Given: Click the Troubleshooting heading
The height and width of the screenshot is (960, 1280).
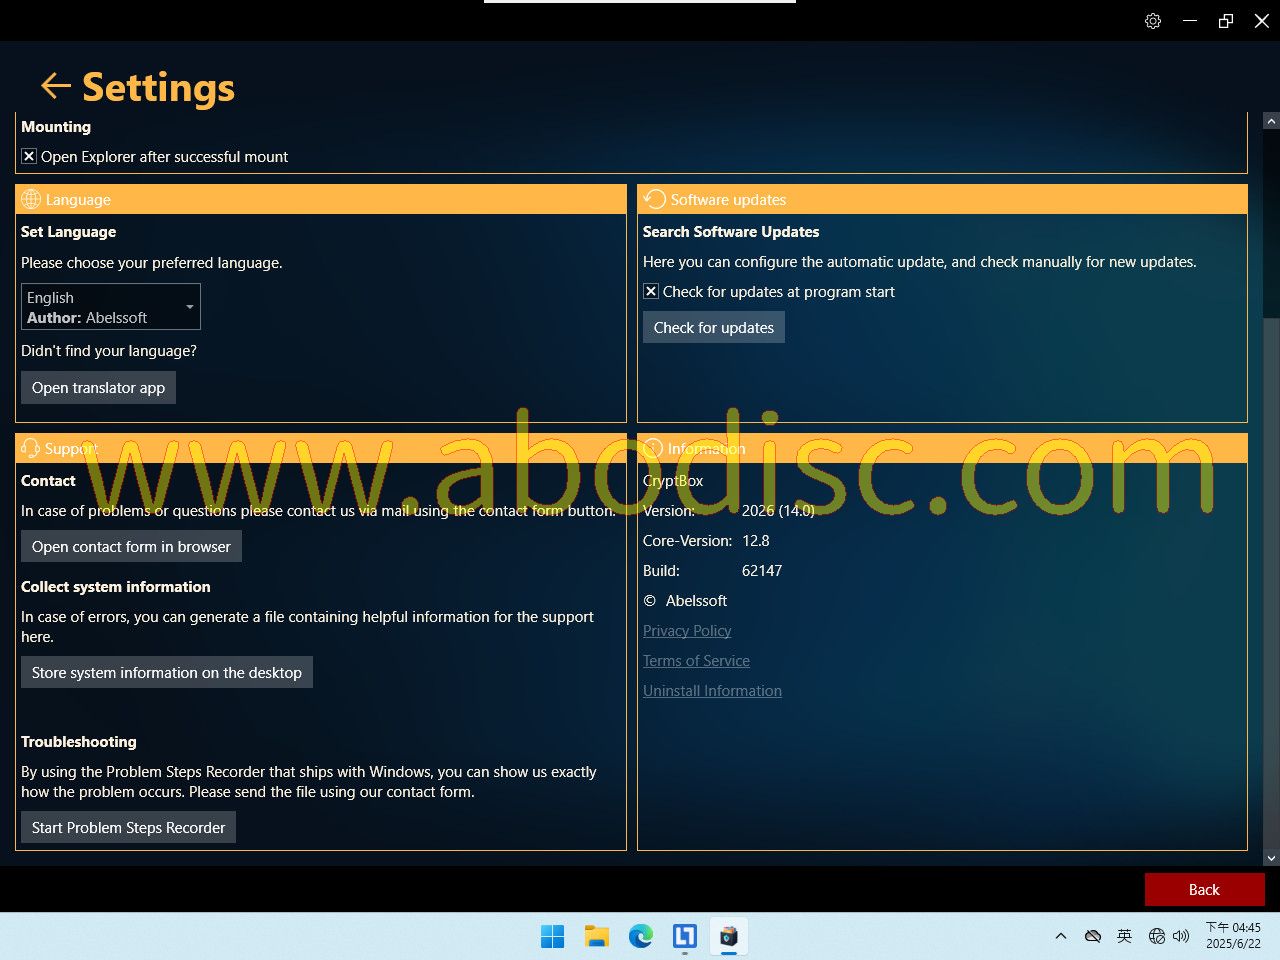Looking at the screenshot, I should (79, 741).
